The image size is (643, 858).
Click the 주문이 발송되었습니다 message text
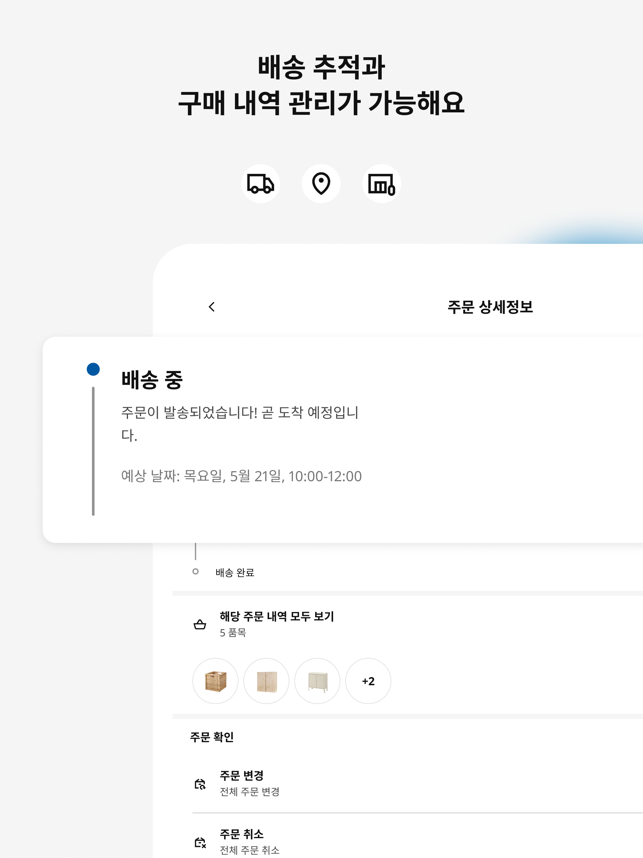240,424
